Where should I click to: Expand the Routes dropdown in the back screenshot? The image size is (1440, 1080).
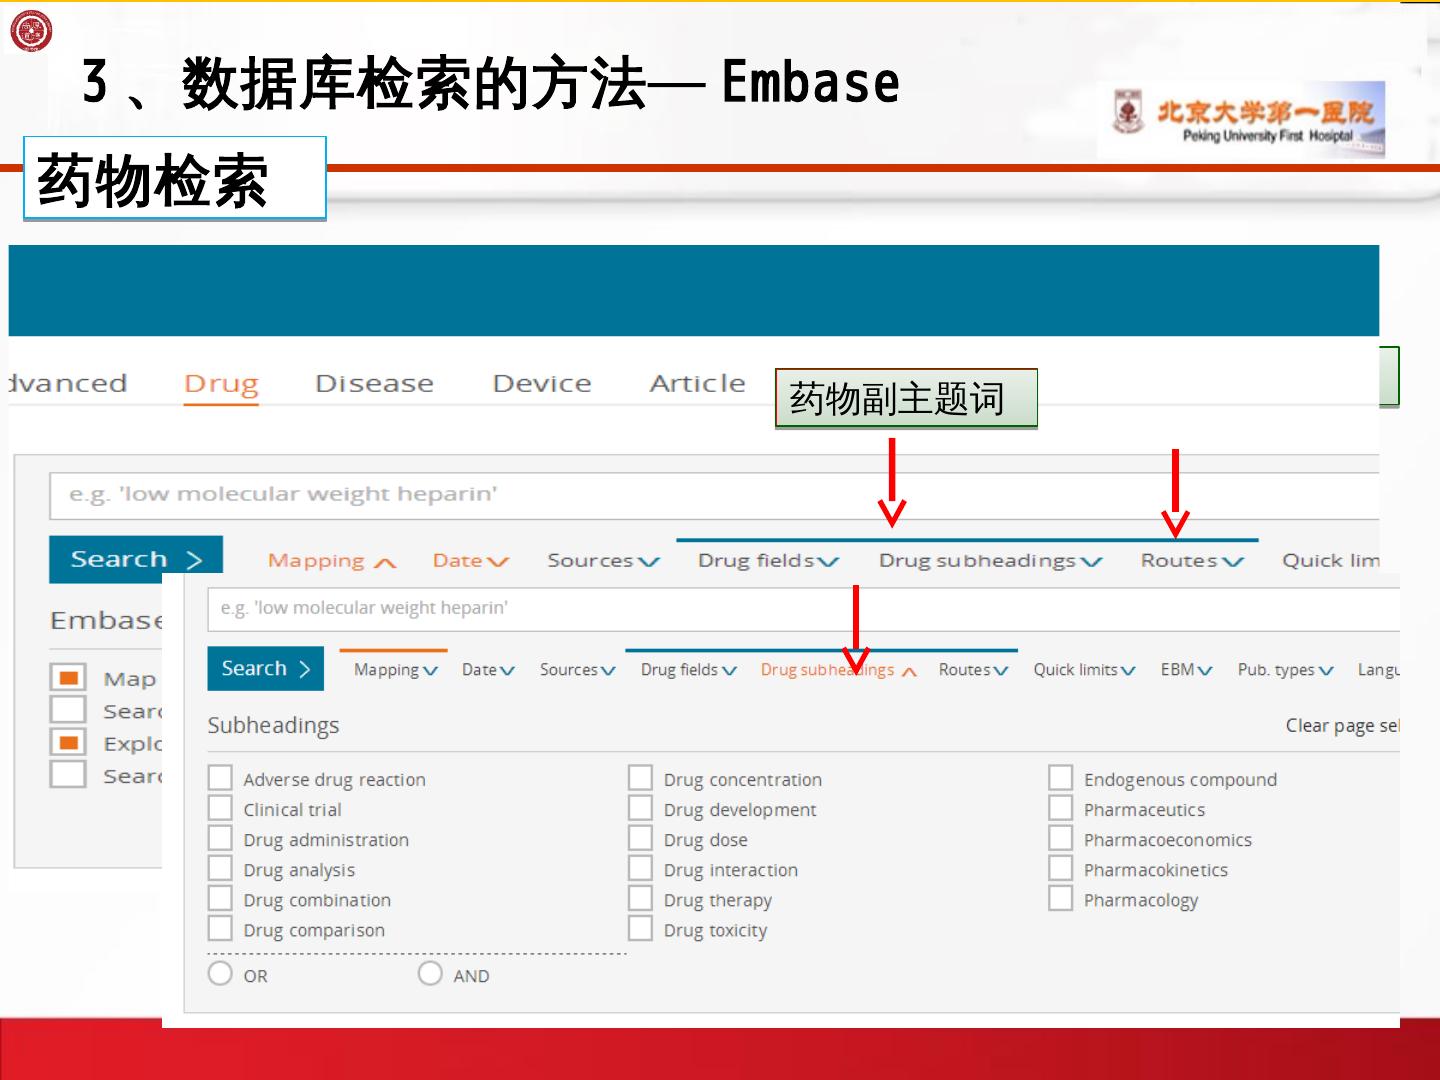1192,561
